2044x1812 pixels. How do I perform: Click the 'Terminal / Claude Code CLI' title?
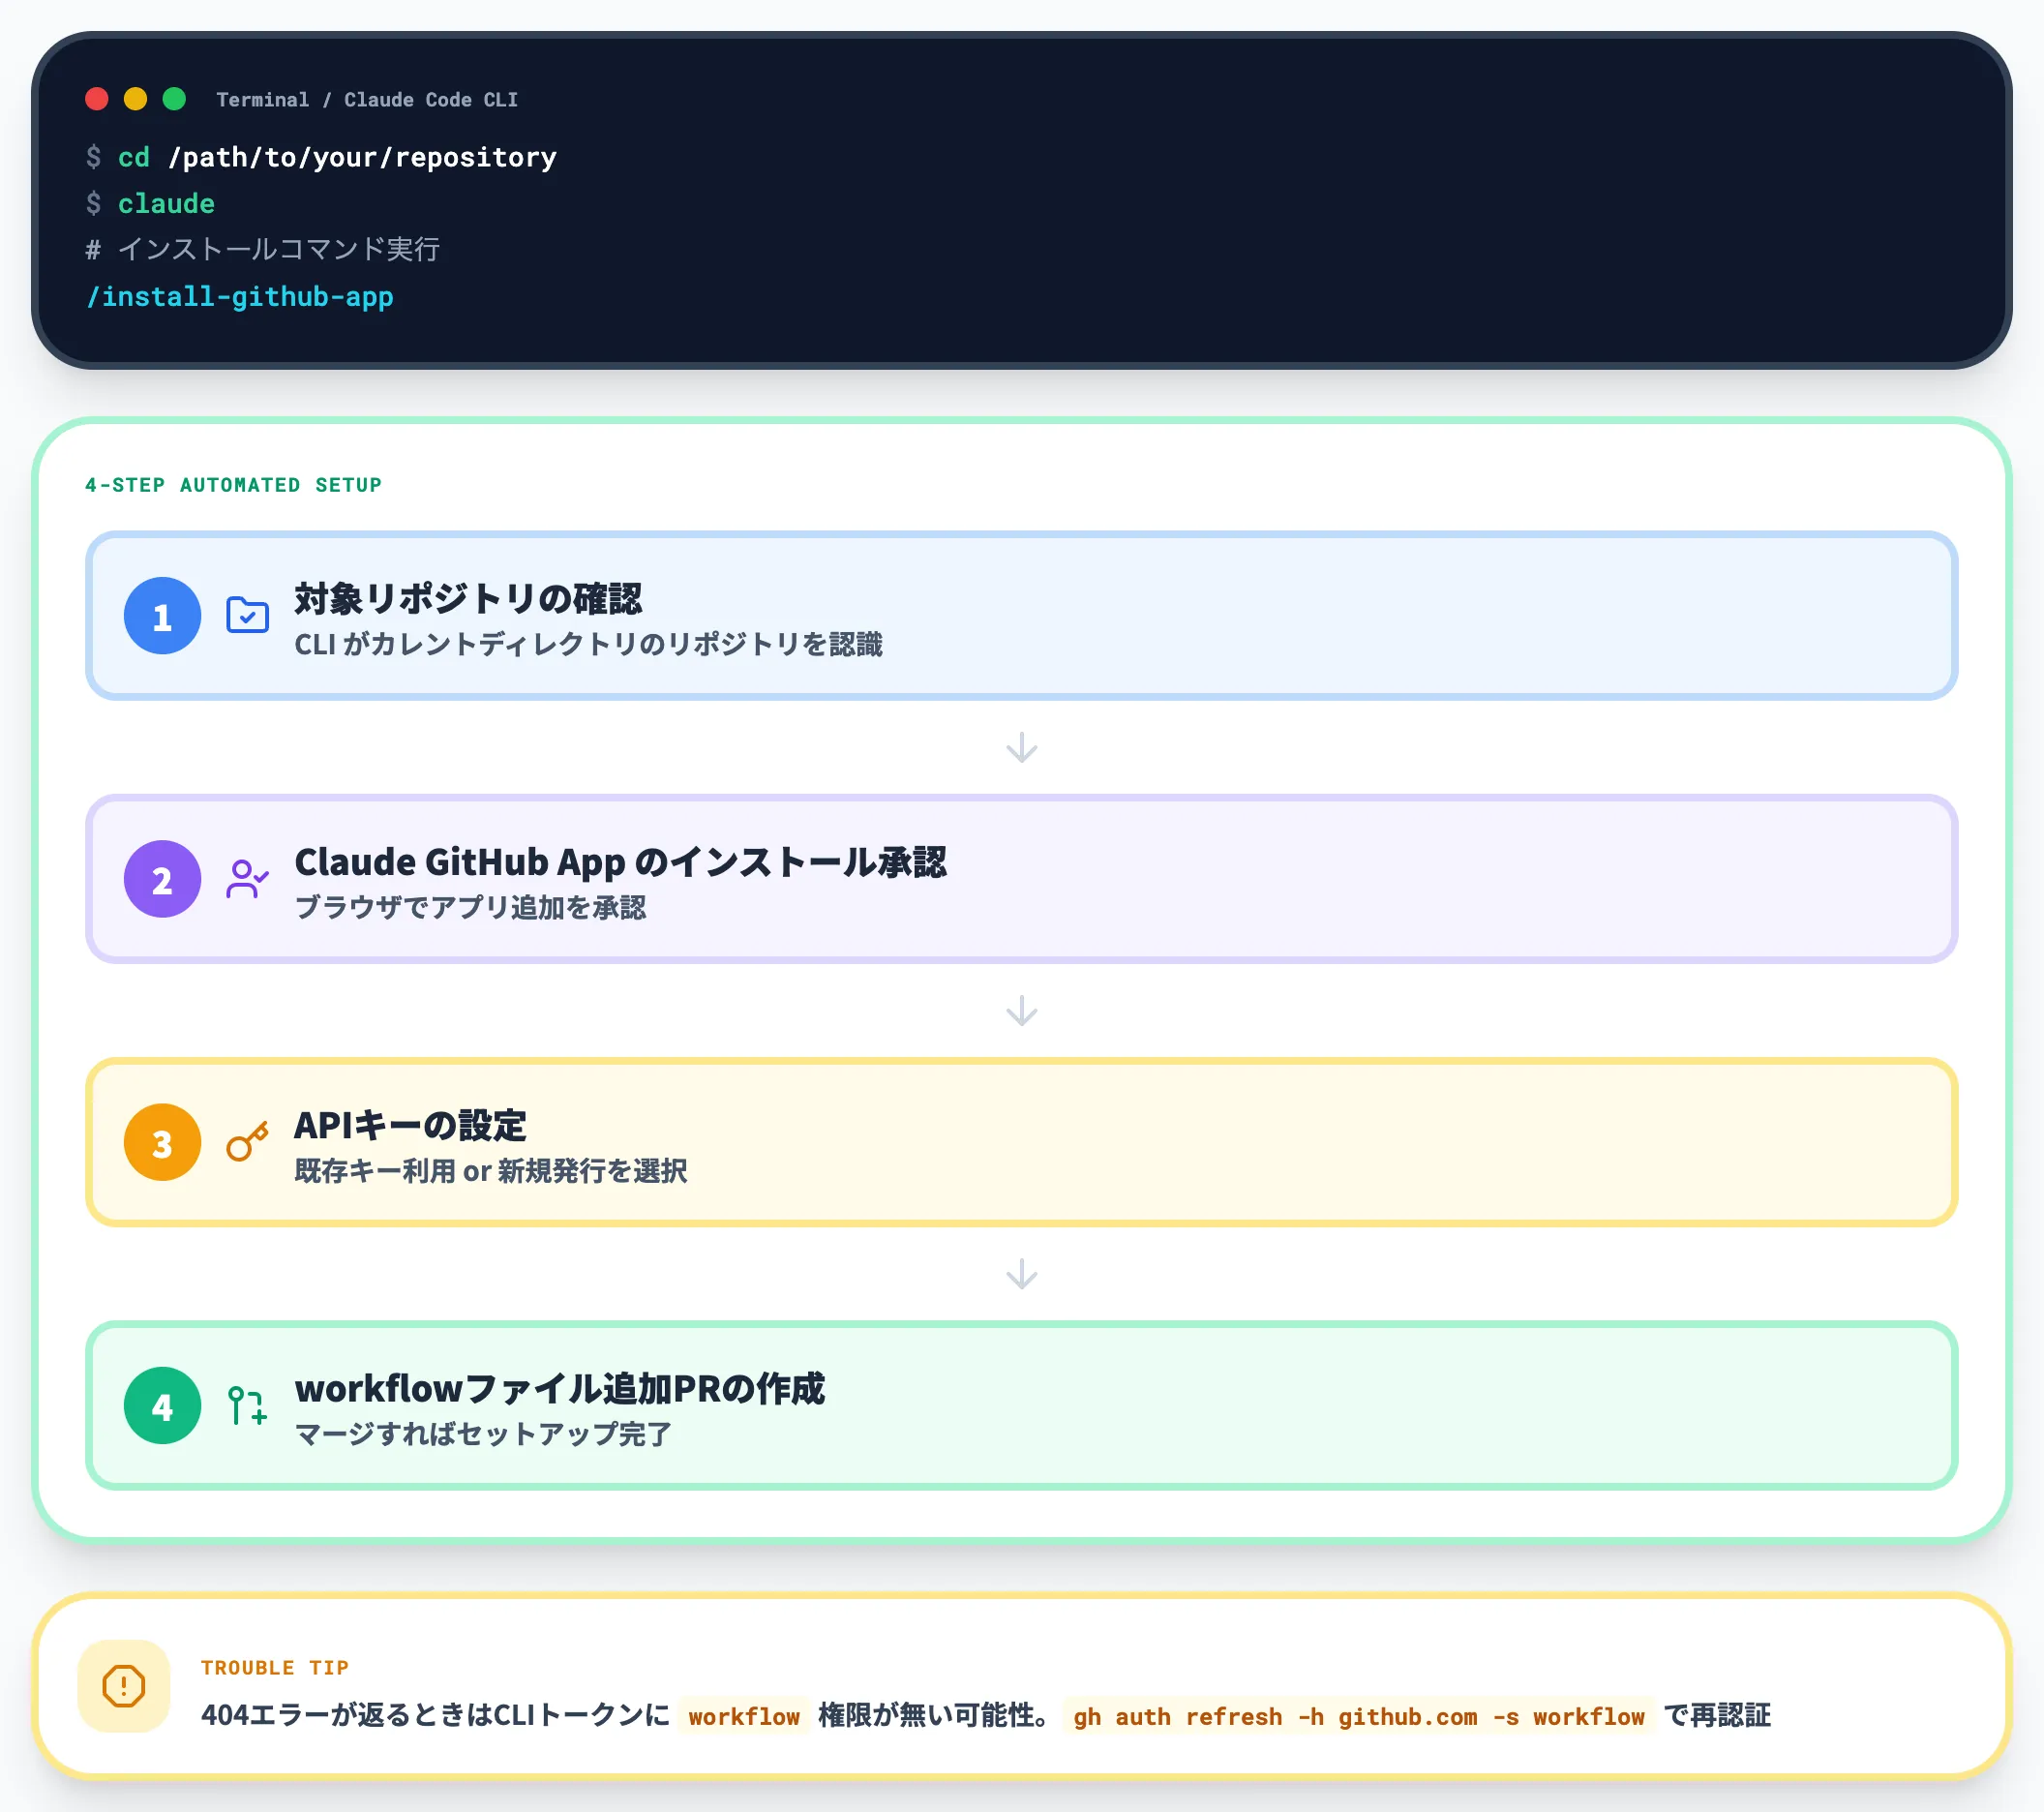(367, 100)
